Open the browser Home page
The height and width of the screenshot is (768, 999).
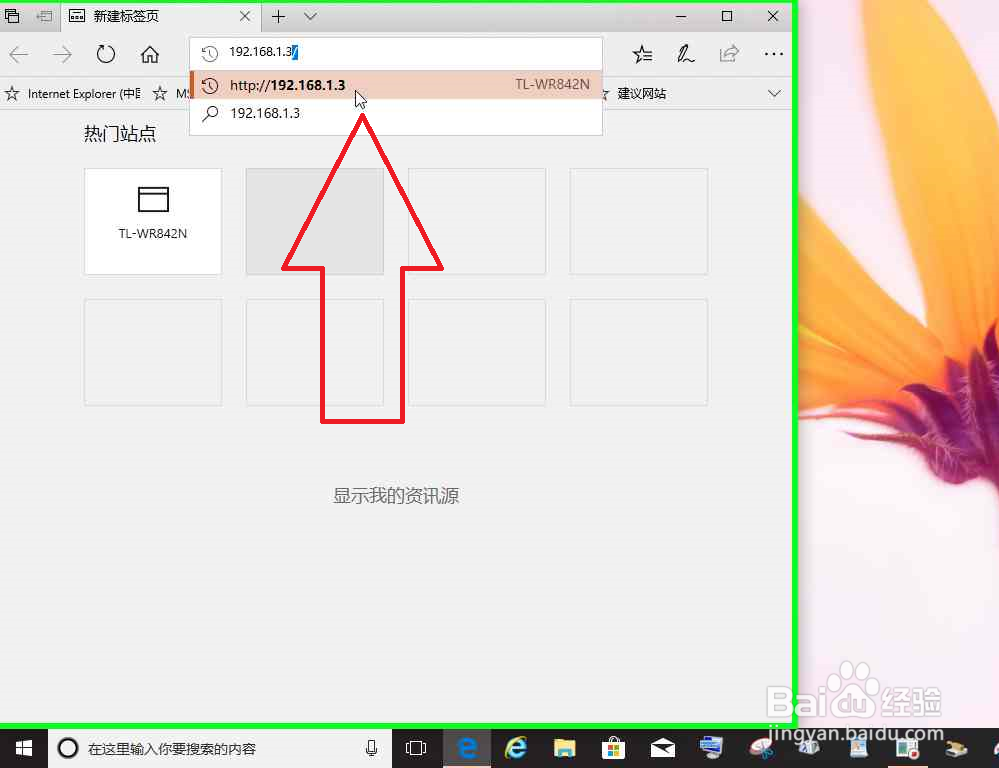click(x=149, y=55)
